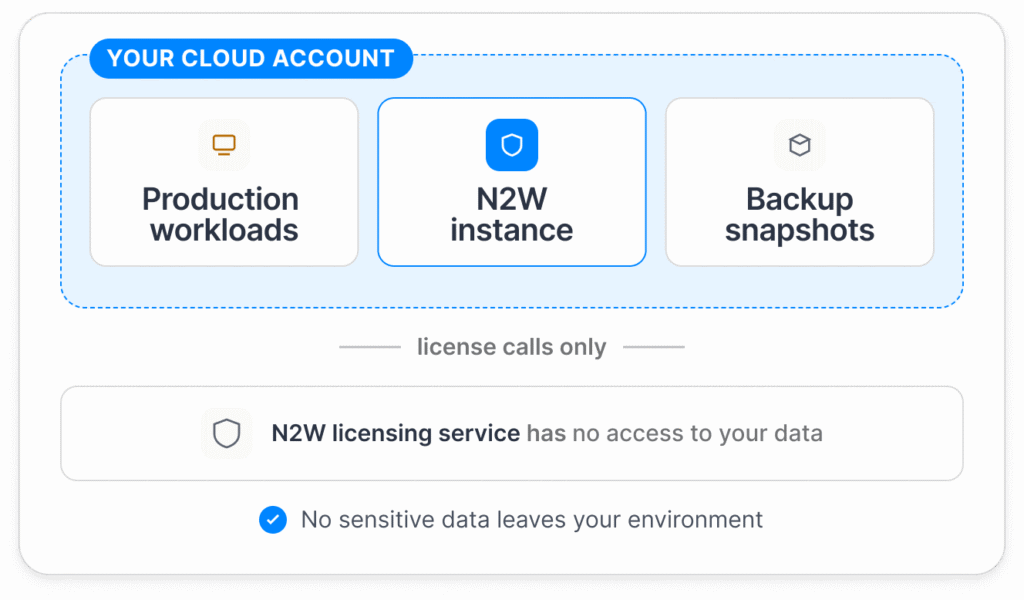Open the Production workloads card
The height and width of the screenshot is (600, 1024).
point(224,182)
